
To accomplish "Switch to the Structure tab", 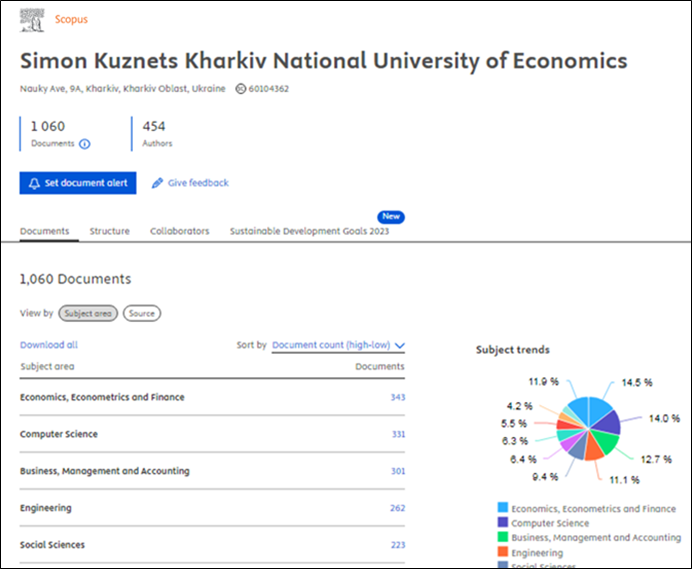I will pyautogui.click(x=109, y=231).
